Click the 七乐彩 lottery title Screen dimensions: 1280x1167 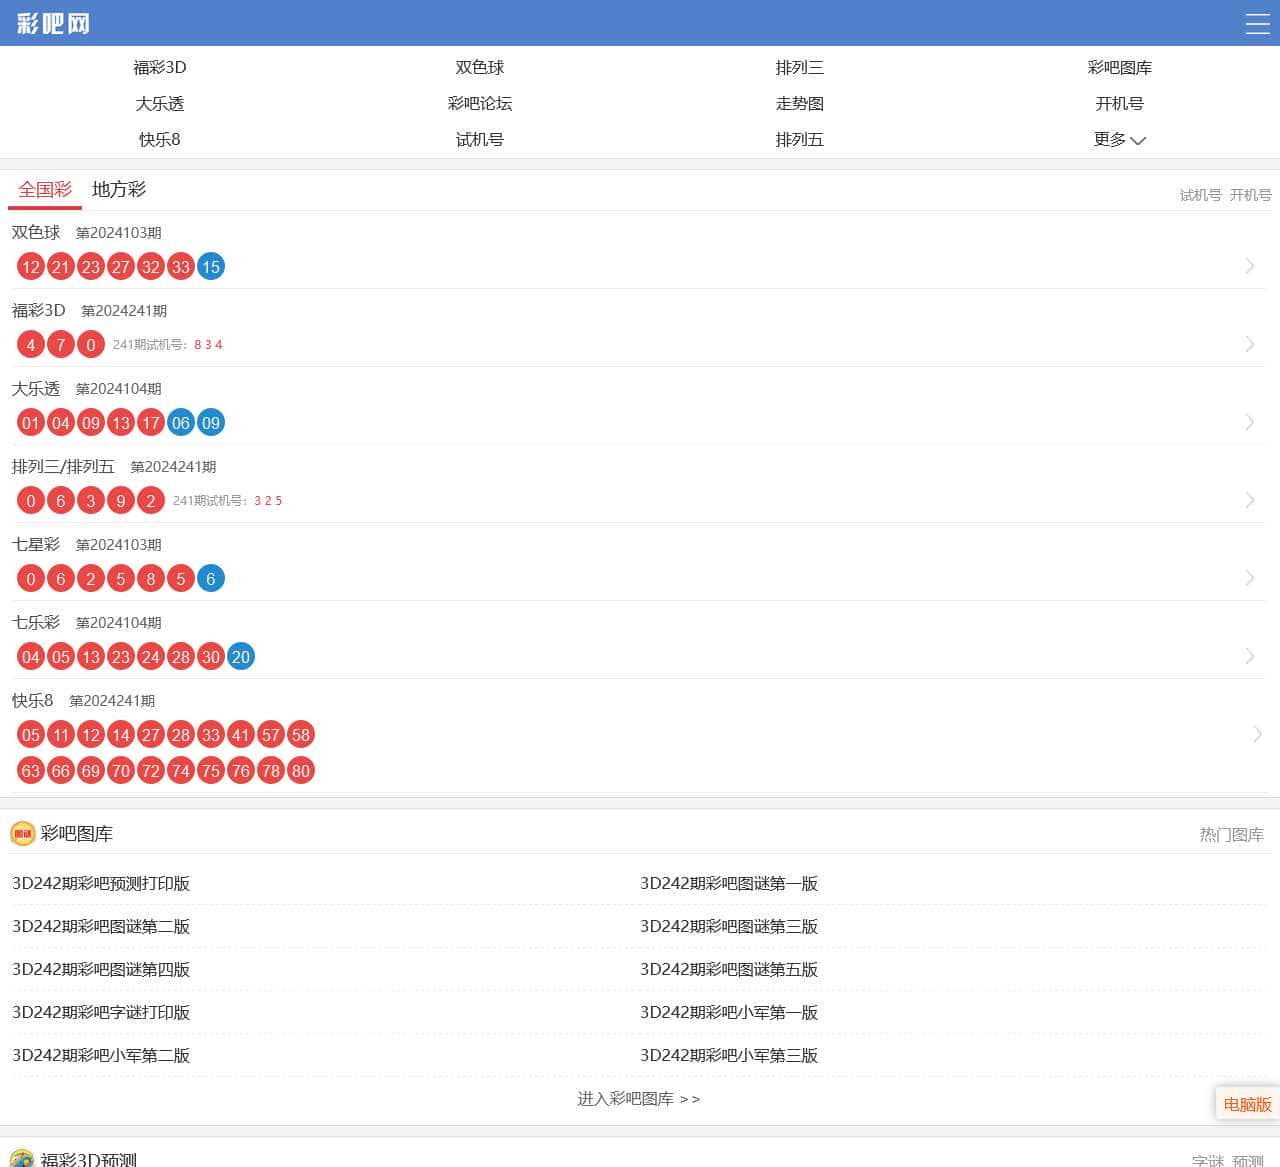click(x=36, y=622)
